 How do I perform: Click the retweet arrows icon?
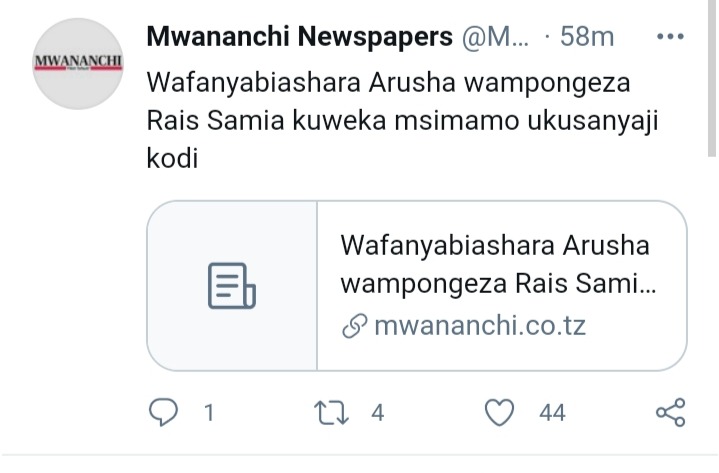point(331,412)
